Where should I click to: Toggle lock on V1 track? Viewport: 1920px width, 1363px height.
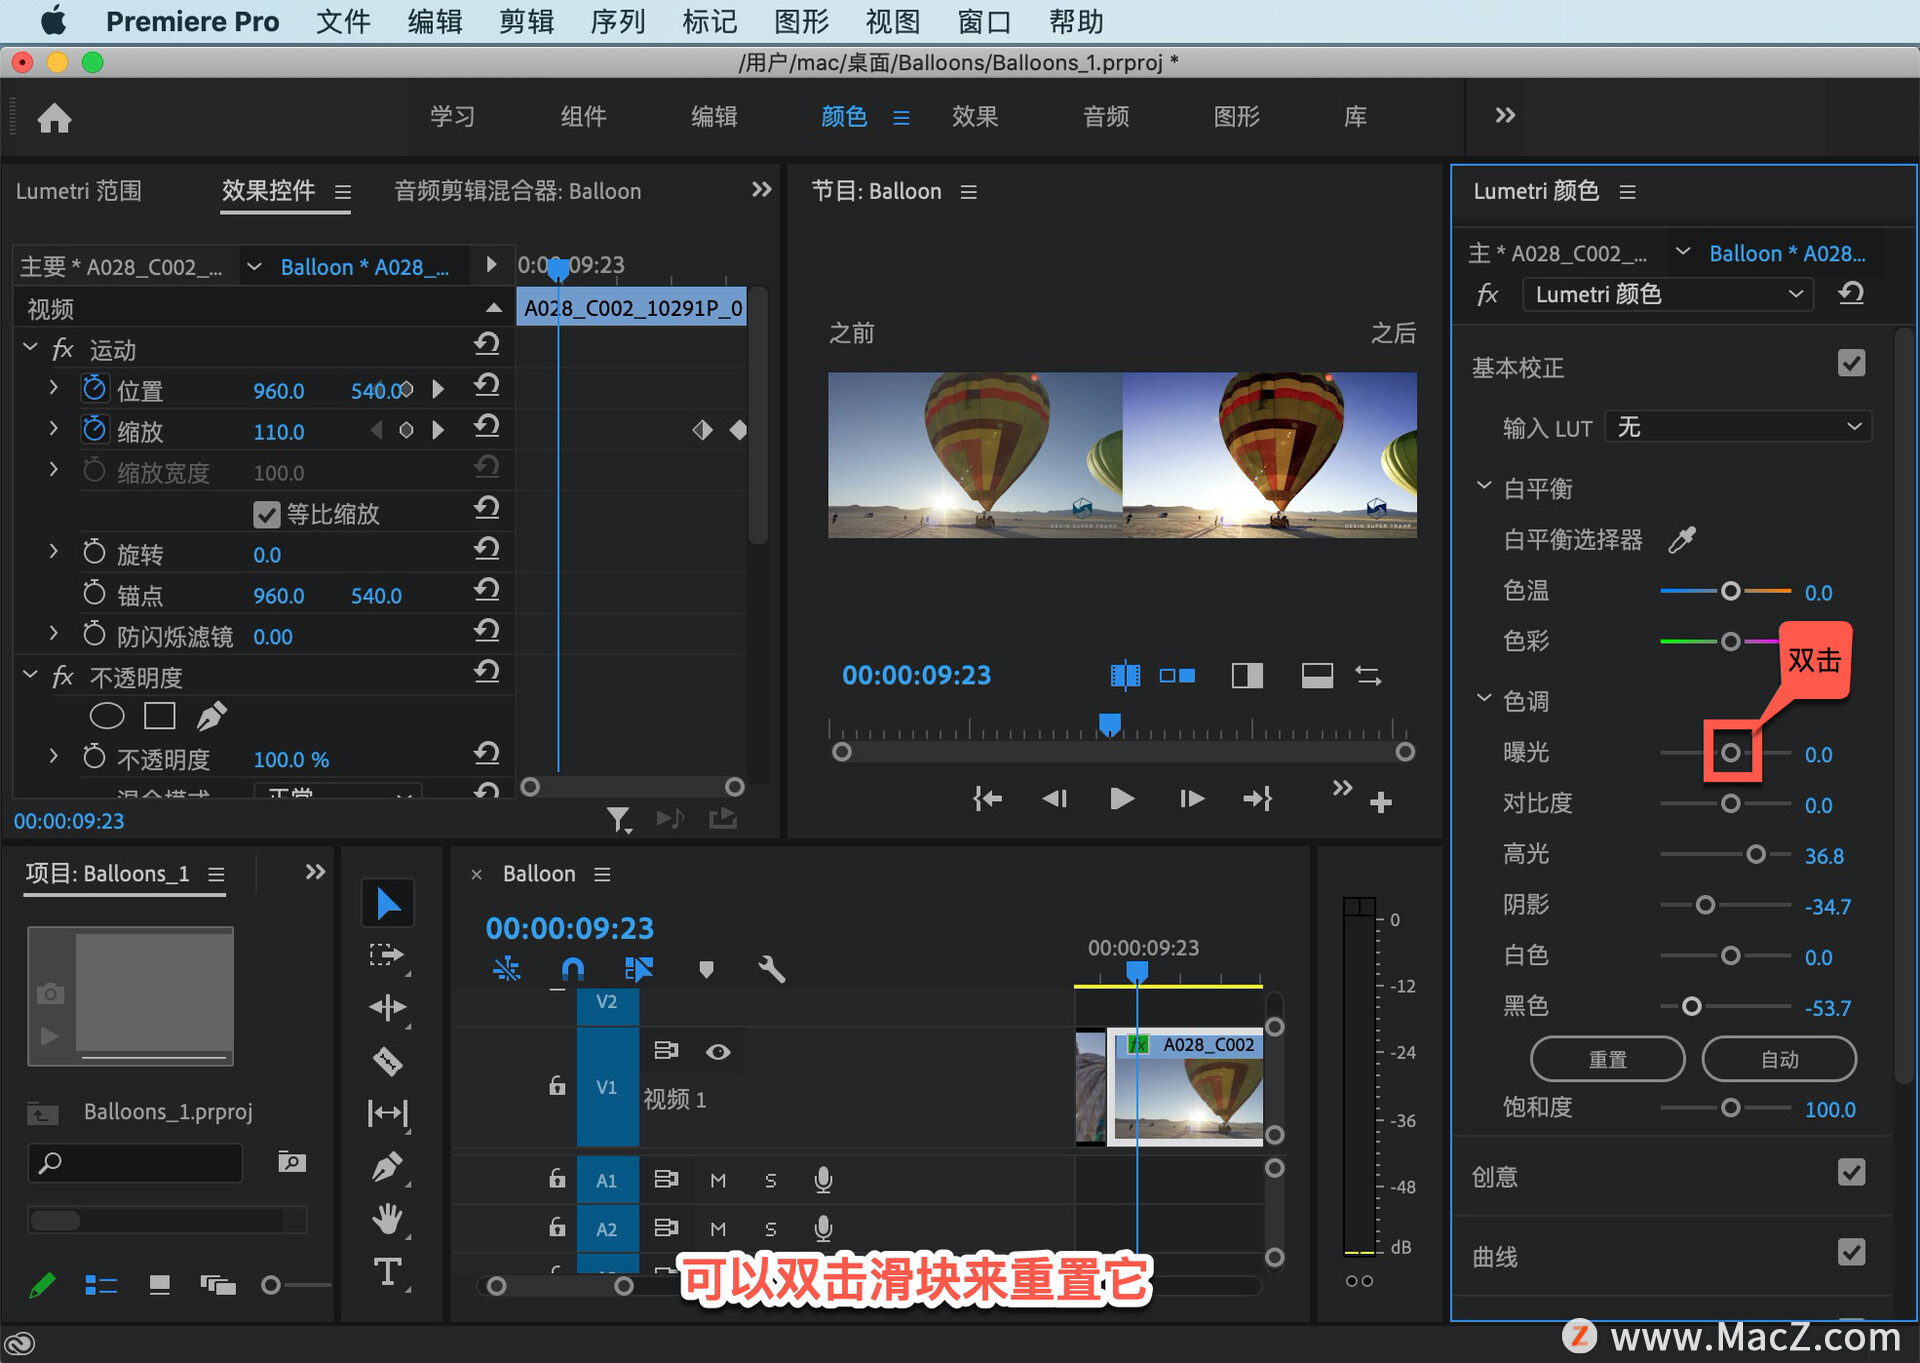(x=557, y=1086)
